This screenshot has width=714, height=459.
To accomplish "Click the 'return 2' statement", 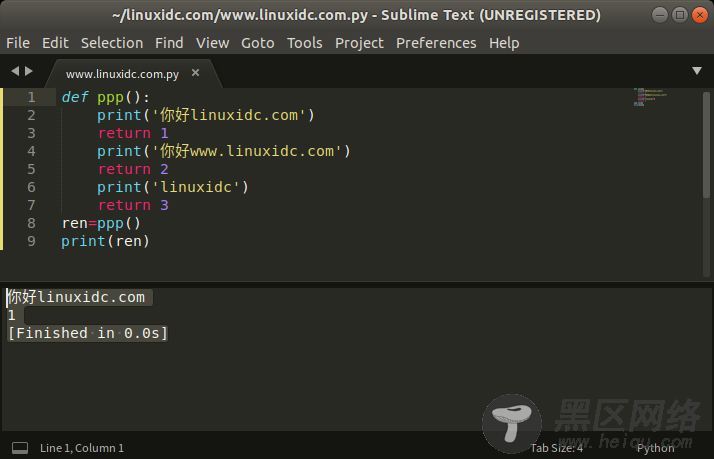I will pyautogui.click(x=133, y=169).
